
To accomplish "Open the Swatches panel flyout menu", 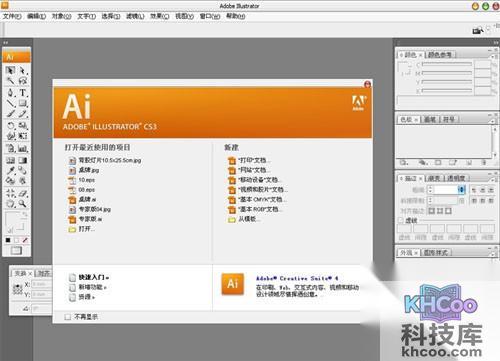I will coord(493,120).
